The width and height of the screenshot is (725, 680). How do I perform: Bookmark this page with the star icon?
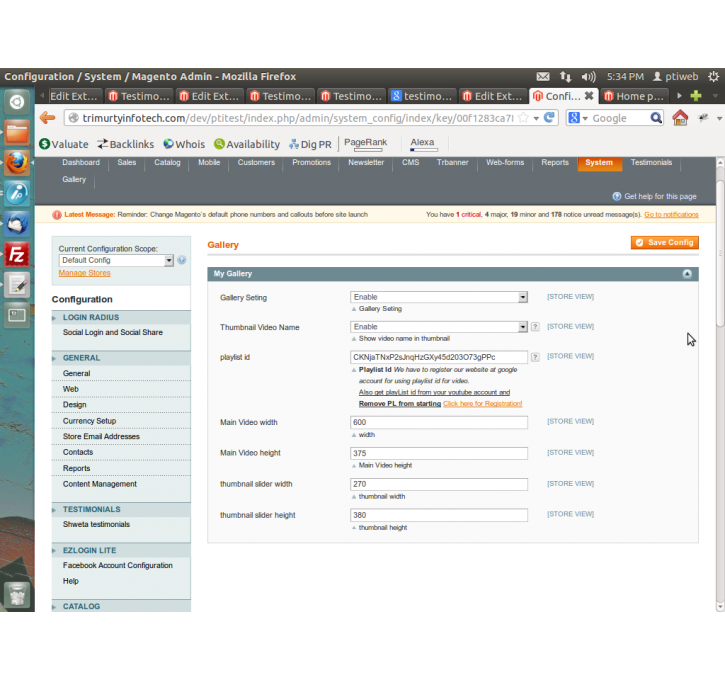523,118
